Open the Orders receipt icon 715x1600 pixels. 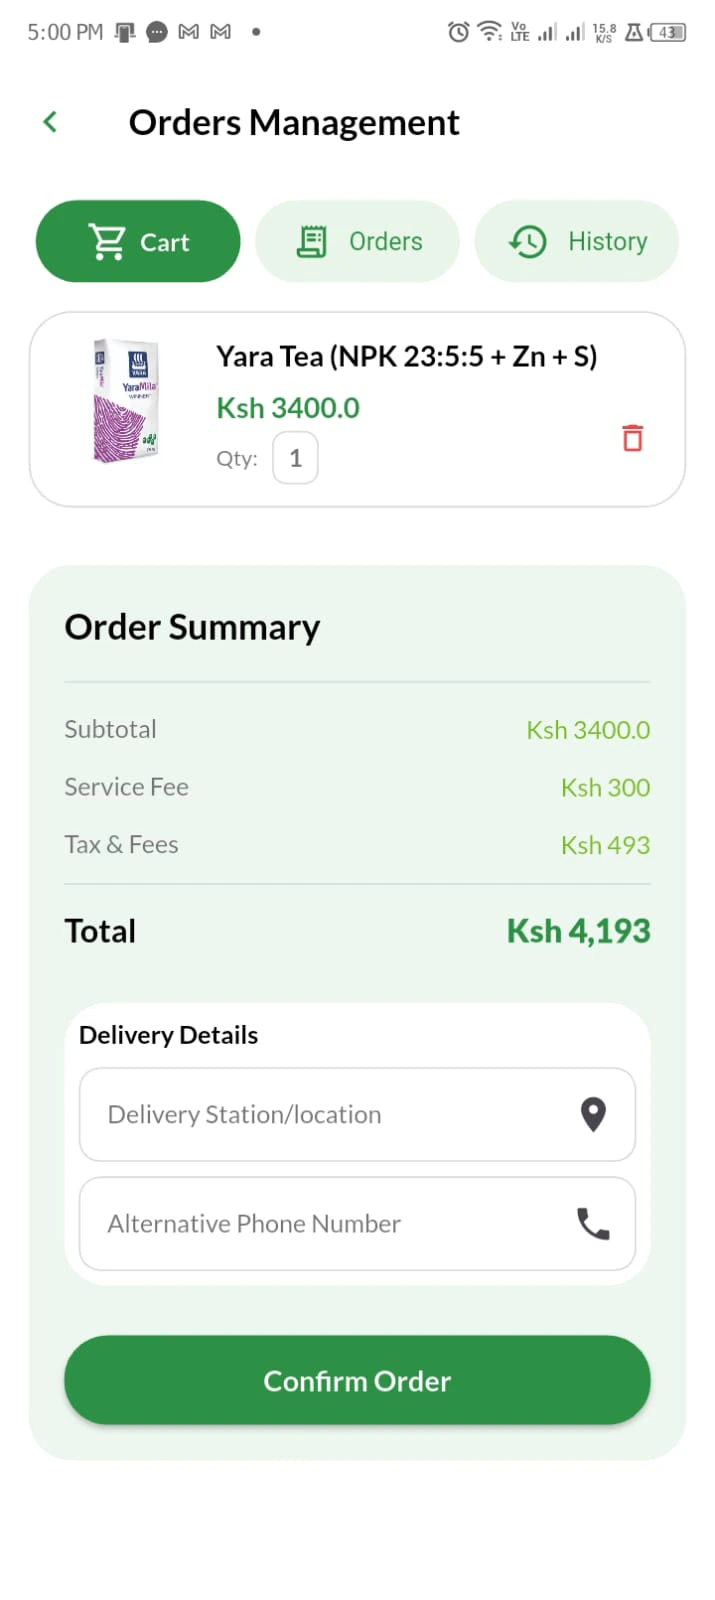(x=312, y=241)
